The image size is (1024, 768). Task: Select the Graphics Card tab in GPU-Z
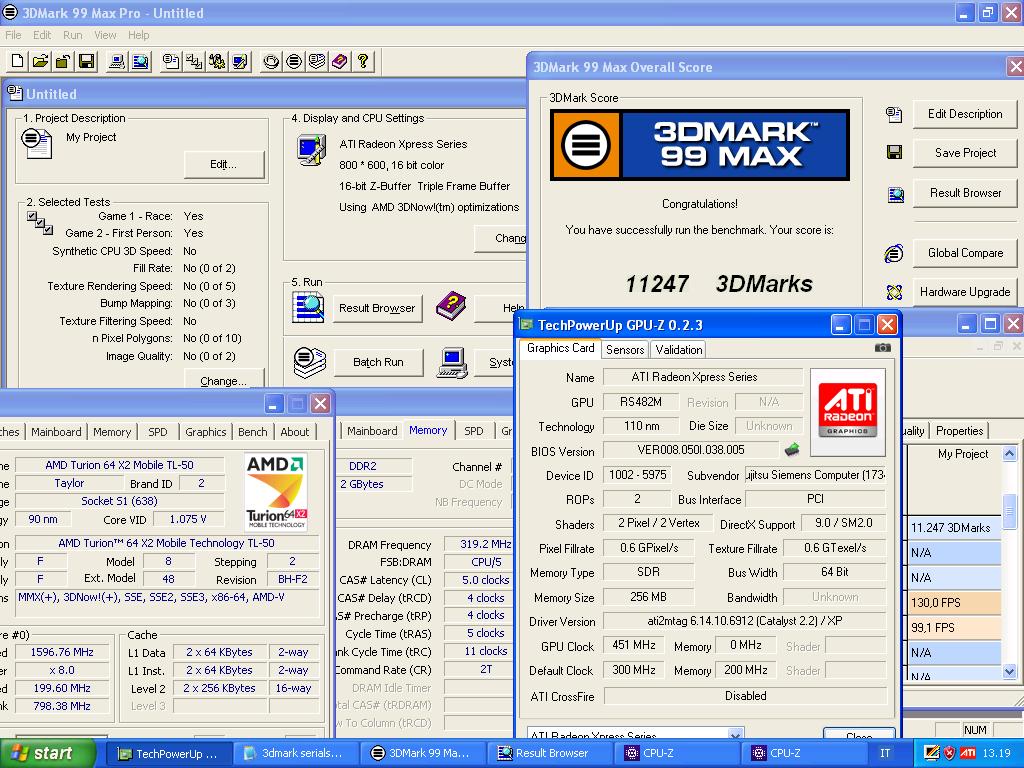560,348
